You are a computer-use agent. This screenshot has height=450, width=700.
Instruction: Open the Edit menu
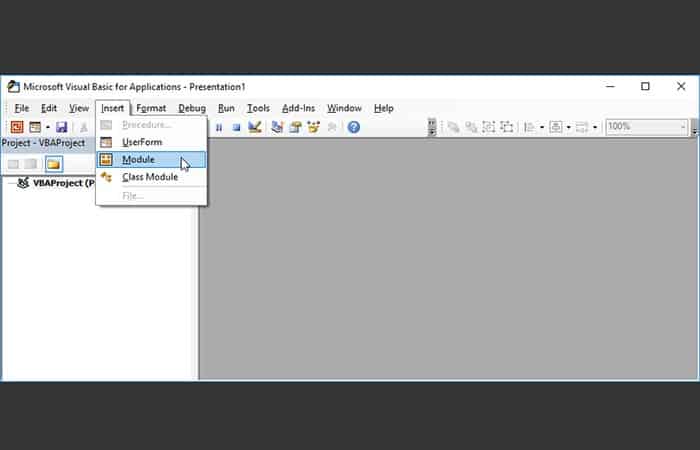(49, 108)
